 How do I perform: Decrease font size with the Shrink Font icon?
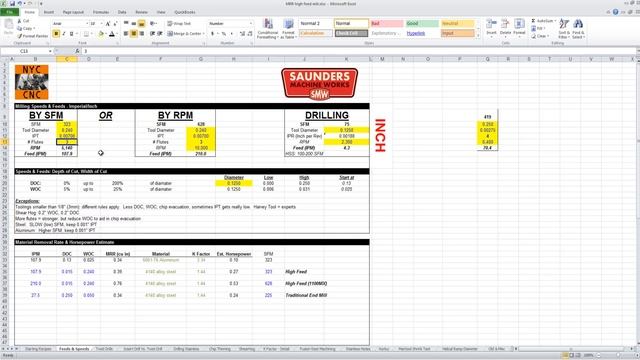(x=115, y=24)
